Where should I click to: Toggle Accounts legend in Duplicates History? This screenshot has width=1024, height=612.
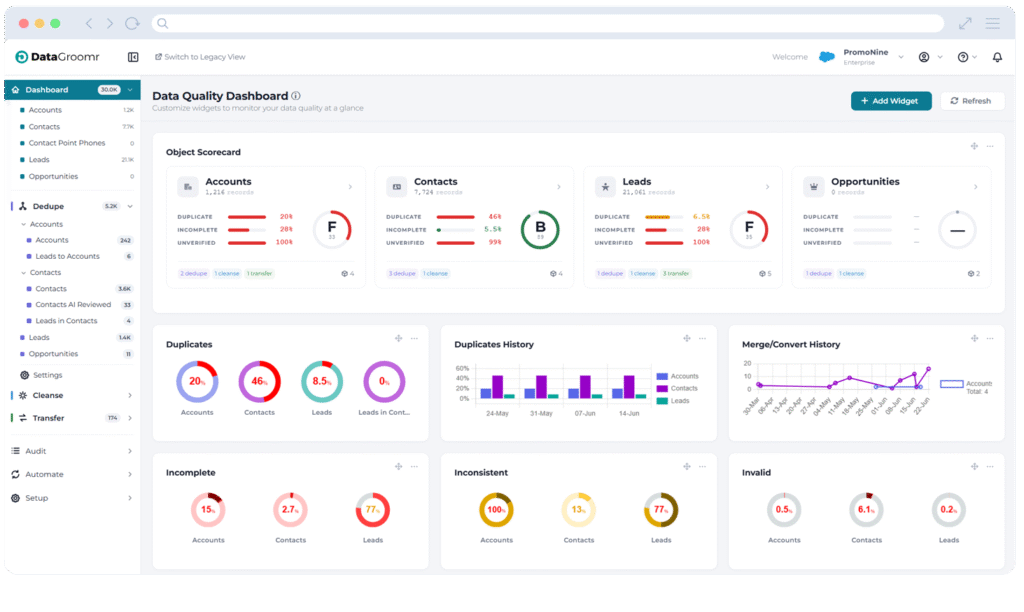coord(677,376)
